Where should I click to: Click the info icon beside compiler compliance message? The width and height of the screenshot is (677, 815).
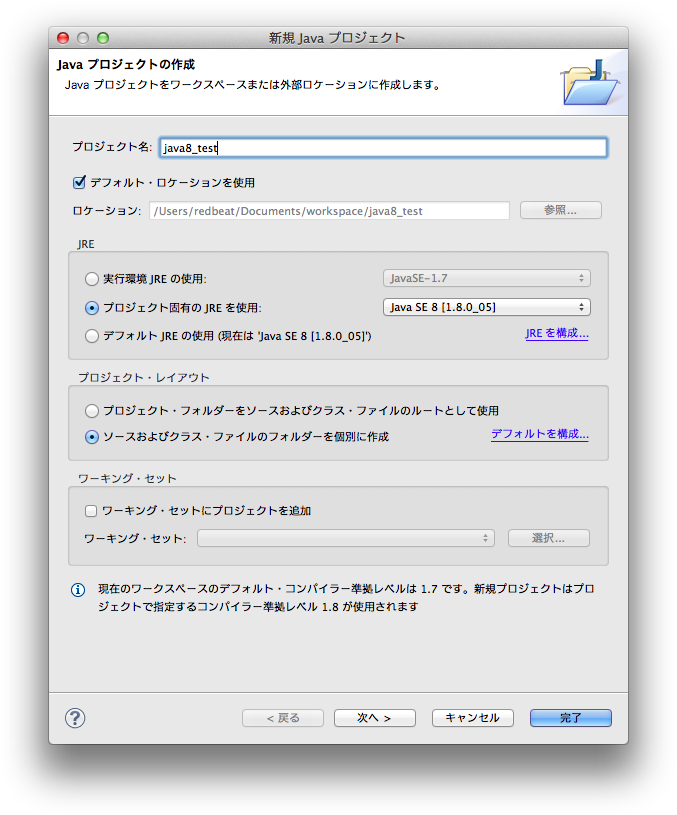pyautogui.click(x=78, y=589)
